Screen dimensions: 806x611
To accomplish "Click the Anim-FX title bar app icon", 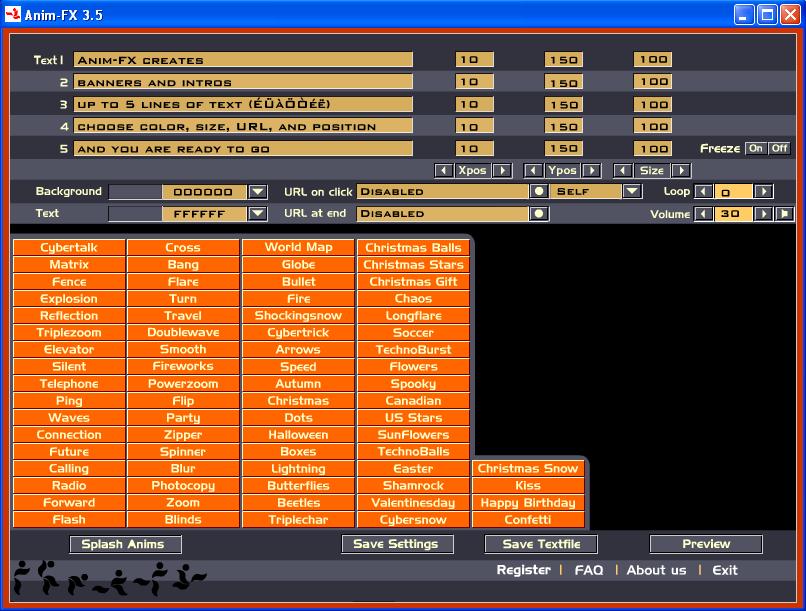I will point(13,14).
